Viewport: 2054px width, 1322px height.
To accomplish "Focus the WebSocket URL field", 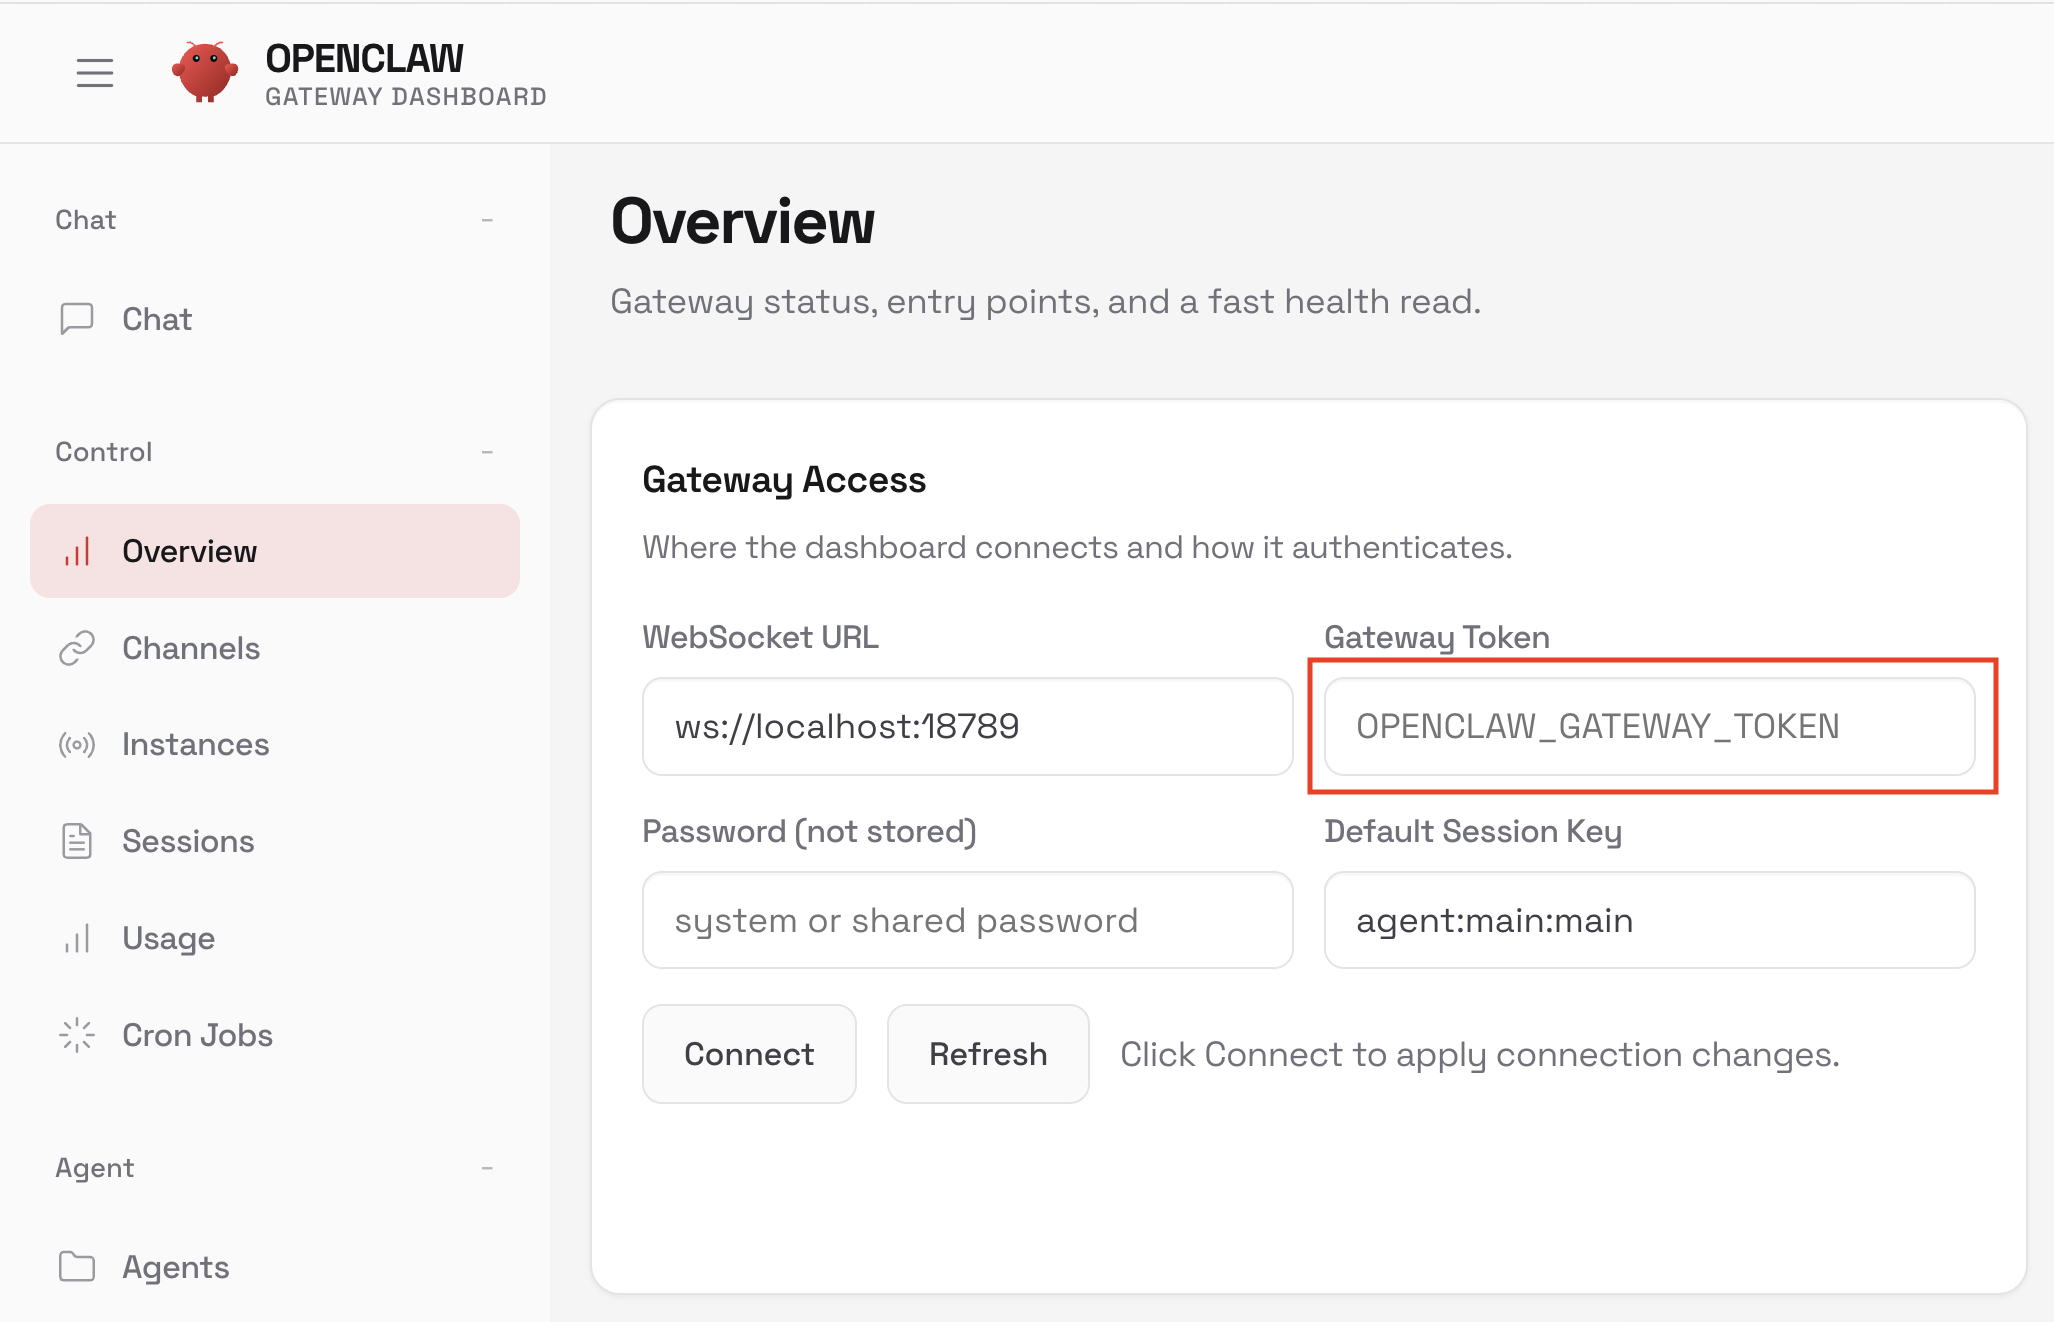I will [x=967, y=727].
